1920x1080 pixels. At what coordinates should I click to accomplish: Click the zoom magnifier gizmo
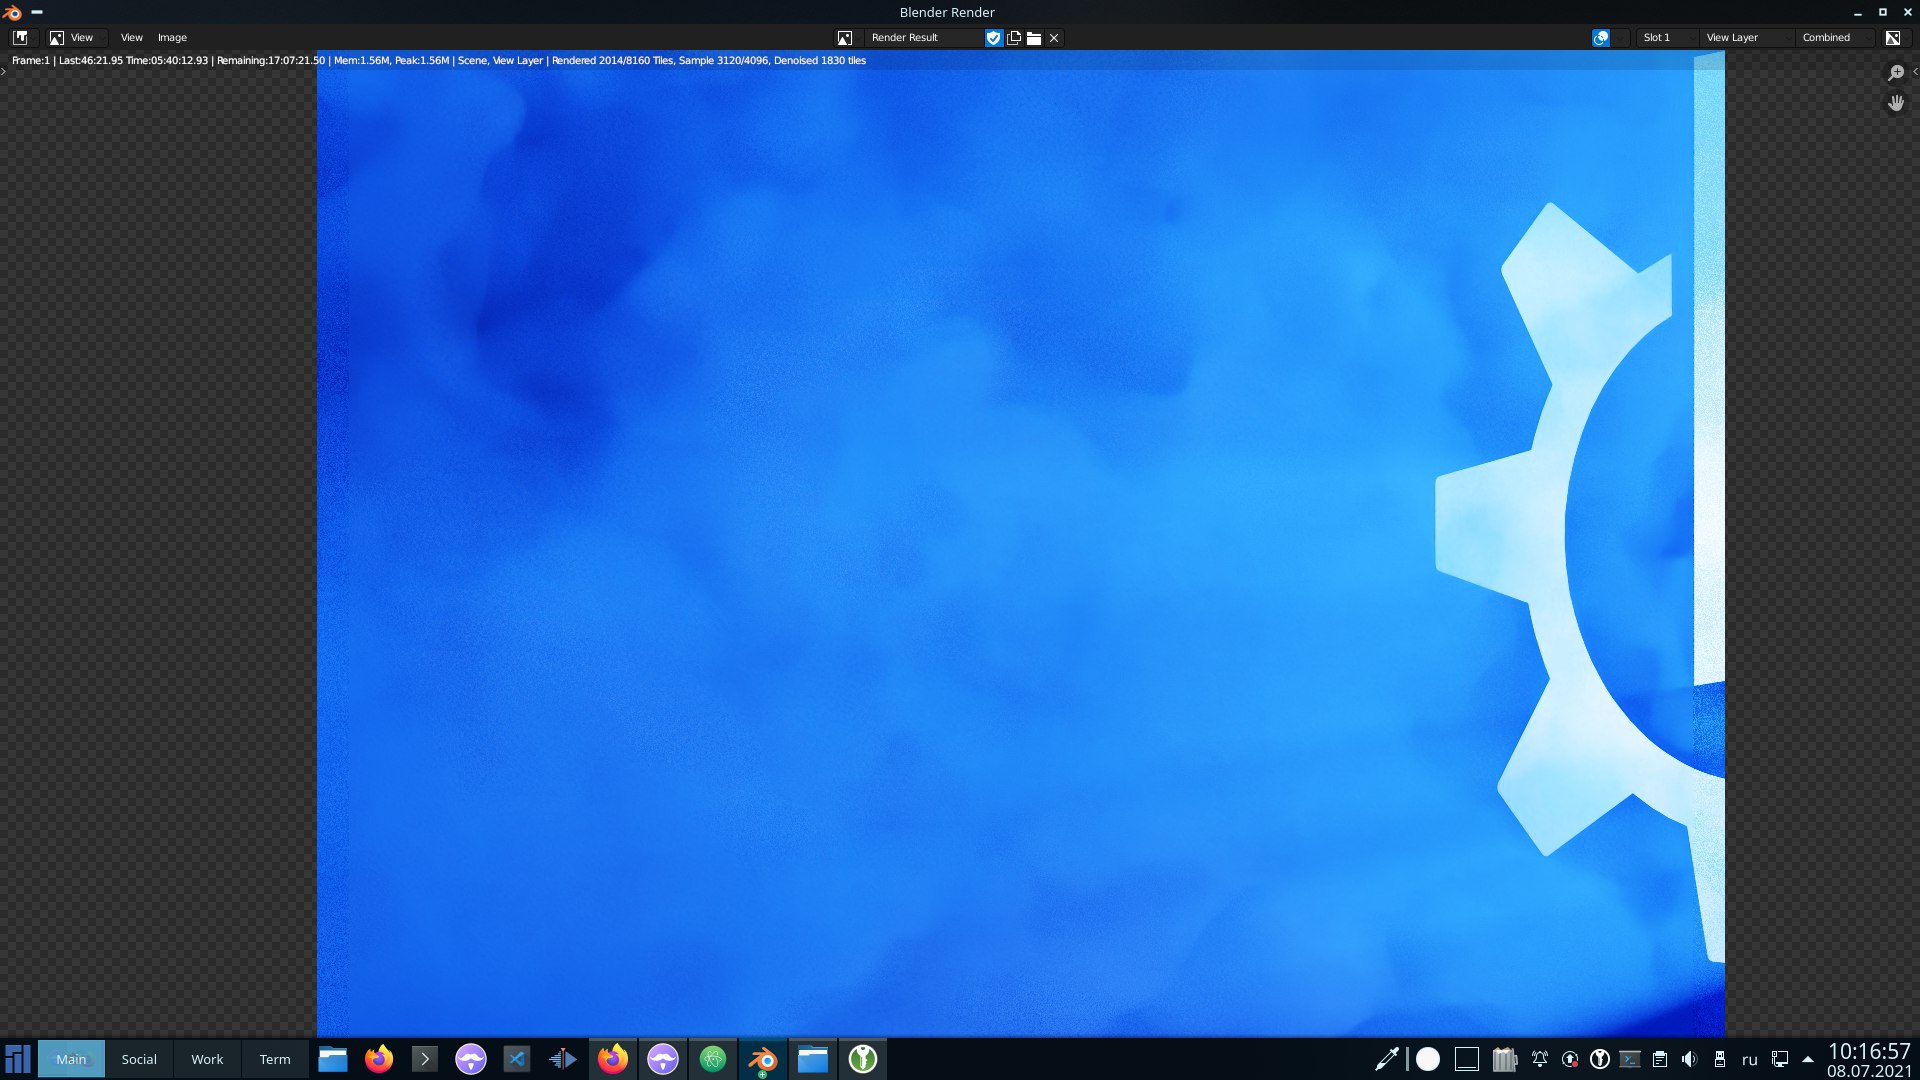pos(1895,73)
